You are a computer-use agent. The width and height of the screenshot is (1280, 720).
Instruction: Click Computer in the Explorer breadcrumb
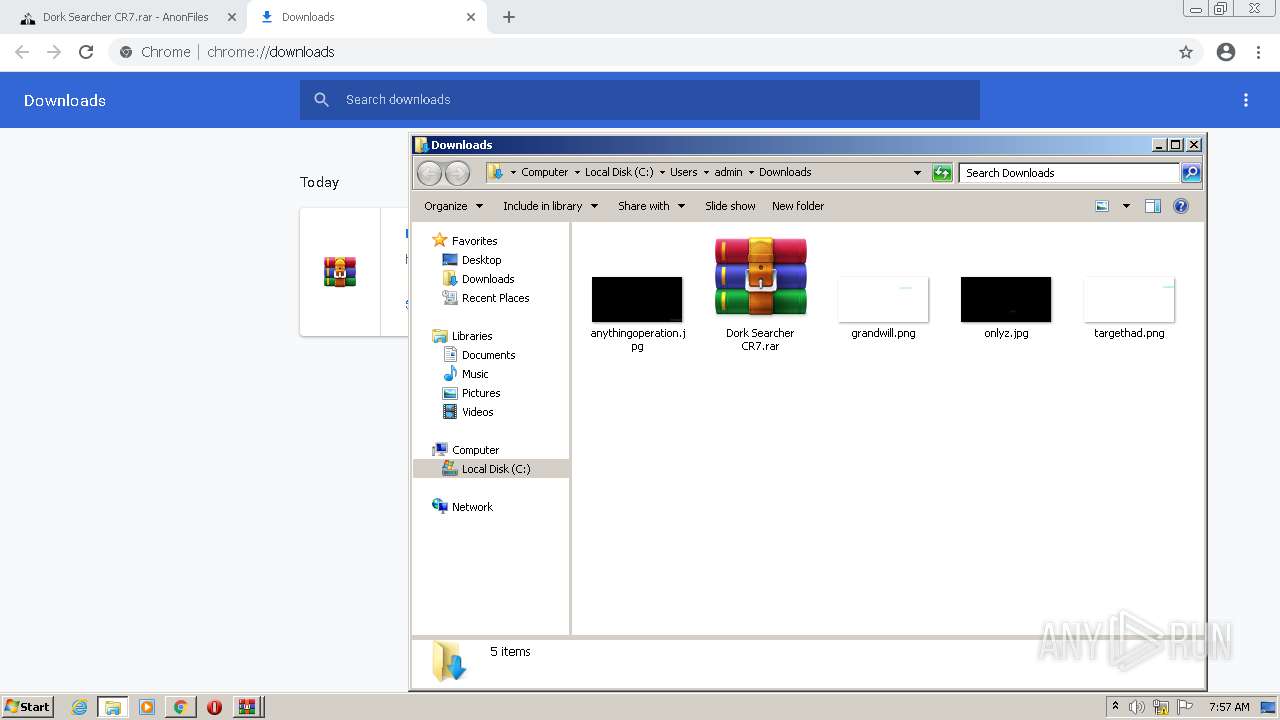pos(544,172)
